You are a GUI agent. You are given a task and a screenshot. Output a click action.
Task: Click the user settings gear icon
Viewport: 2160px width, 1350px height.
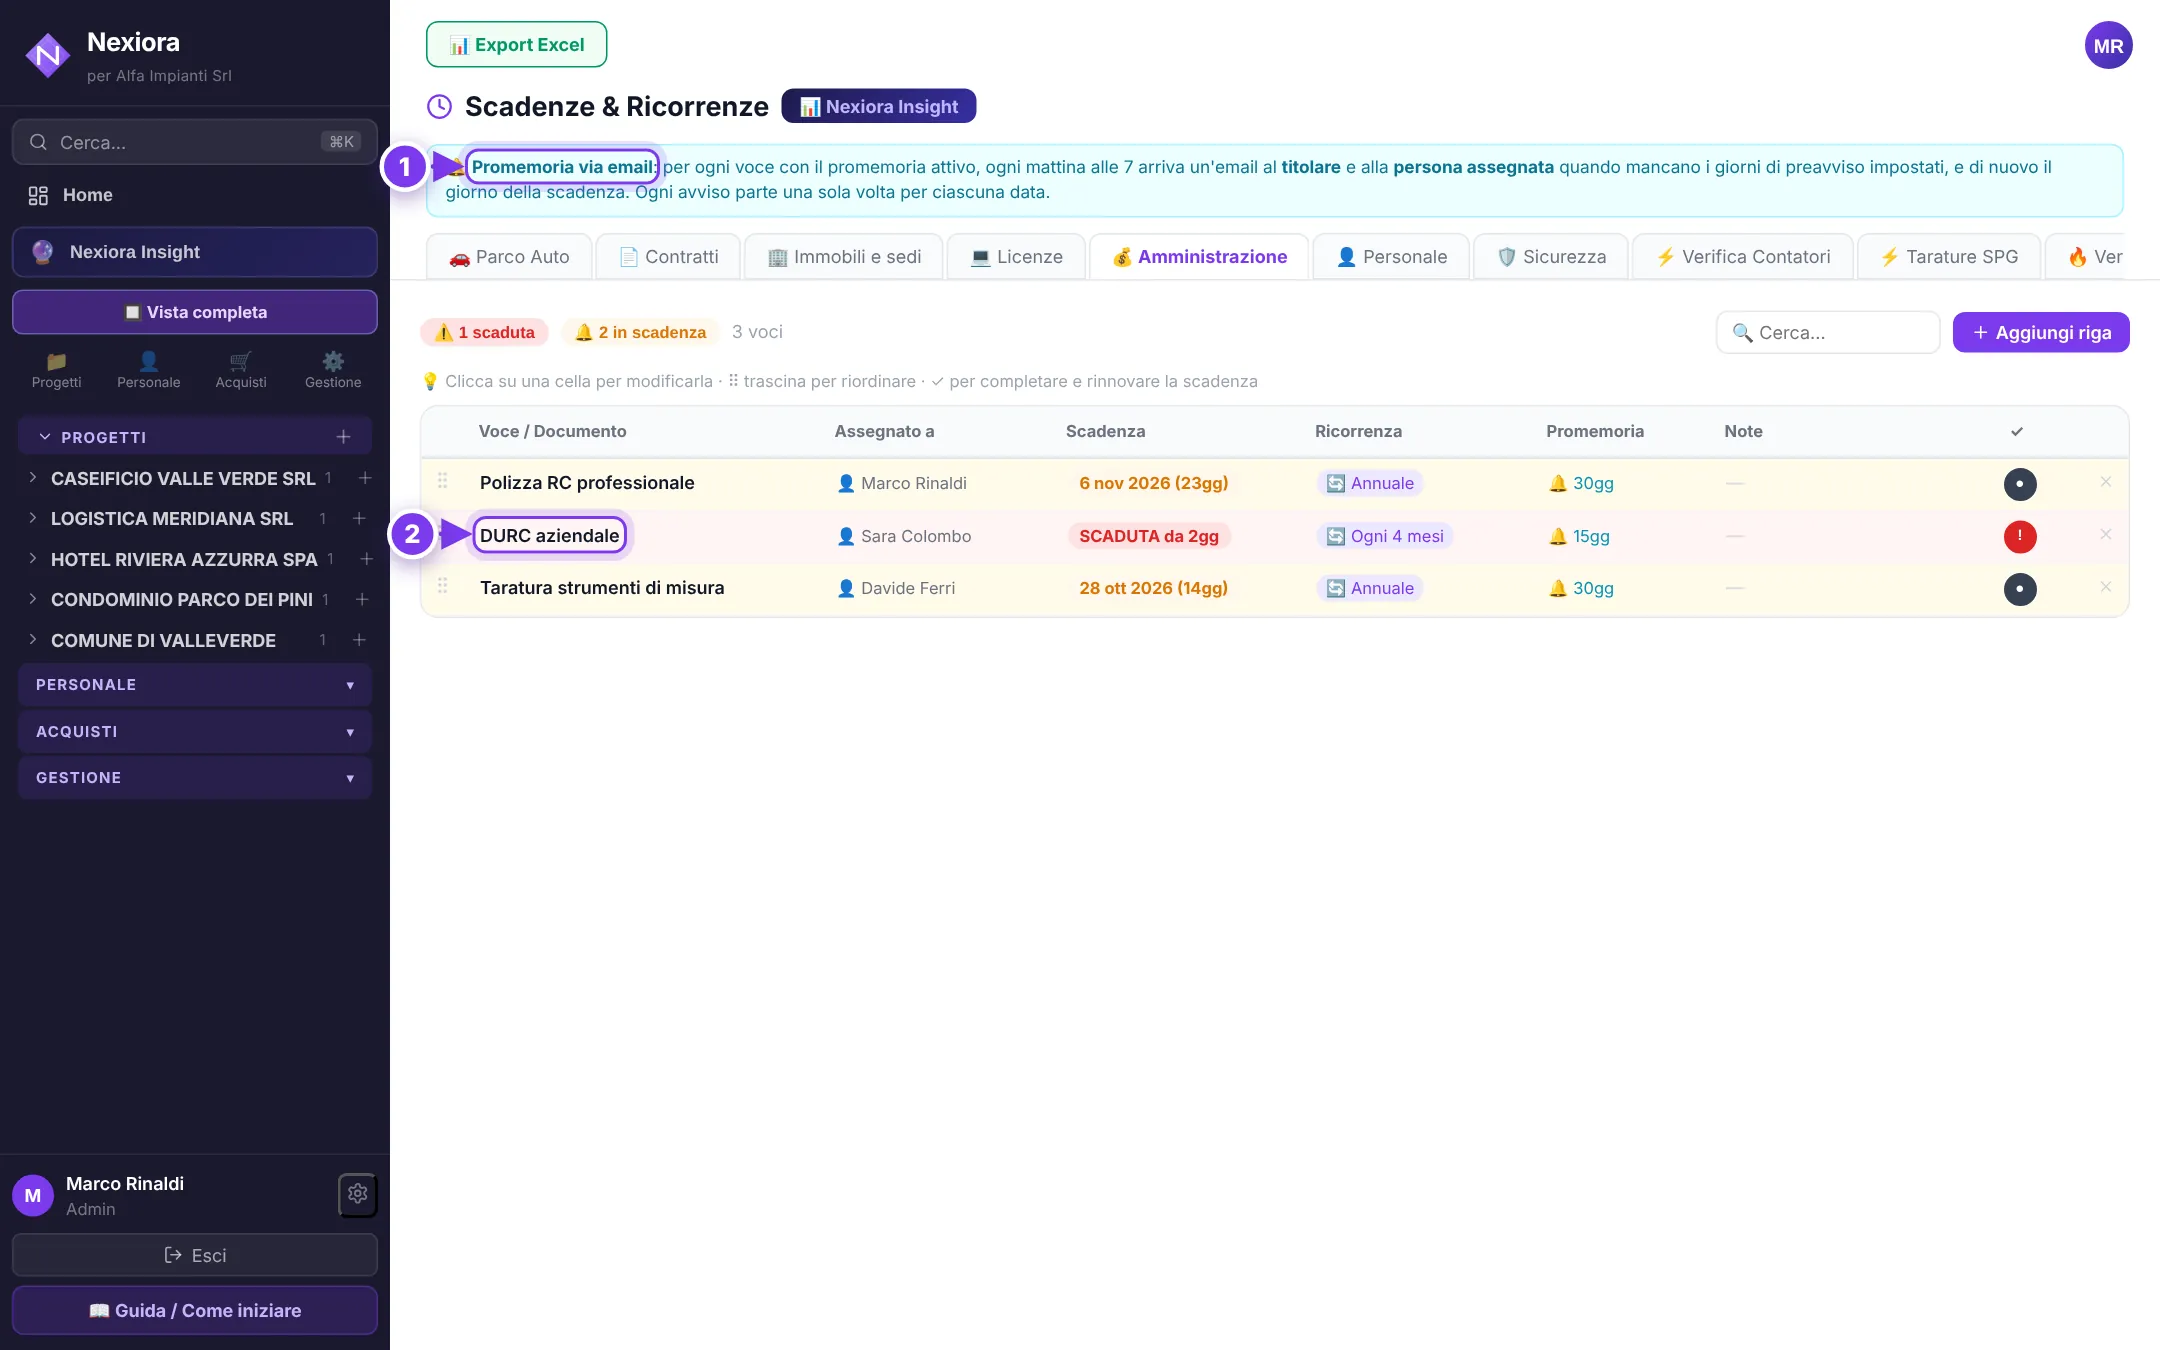pos(358,1194)
